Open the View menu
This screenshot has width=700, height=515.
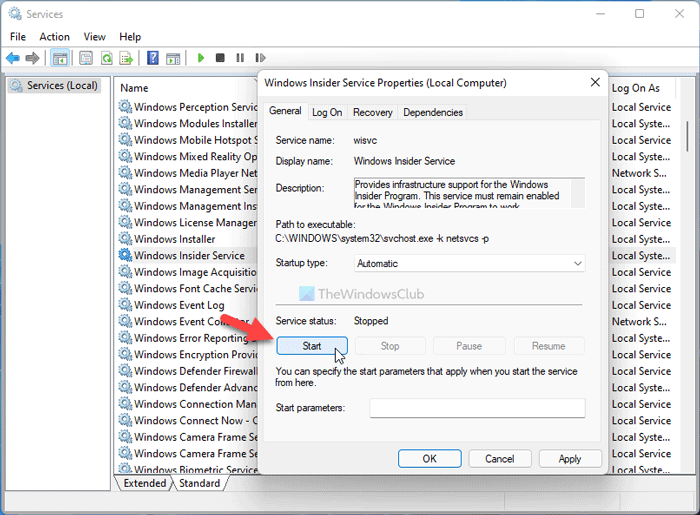[x=95, y=37]
